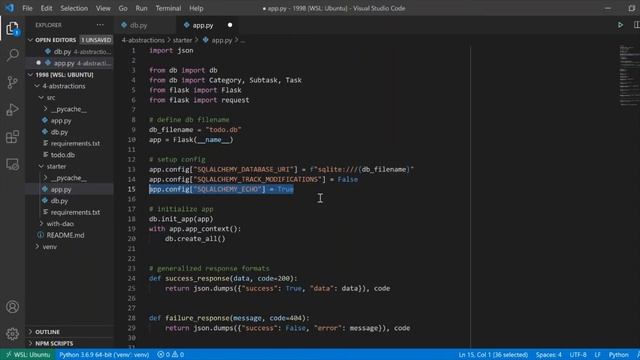The image size is (640, 360).
Task: Open Source Control view
Action: click(12, 82)
